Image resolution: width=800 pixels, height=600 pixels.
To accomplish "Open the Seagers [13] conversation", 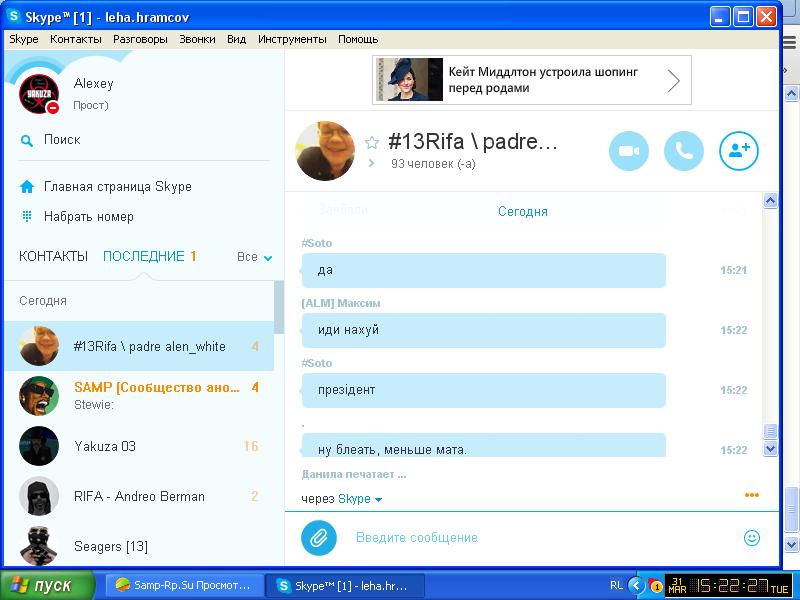I will pos(139,545).
